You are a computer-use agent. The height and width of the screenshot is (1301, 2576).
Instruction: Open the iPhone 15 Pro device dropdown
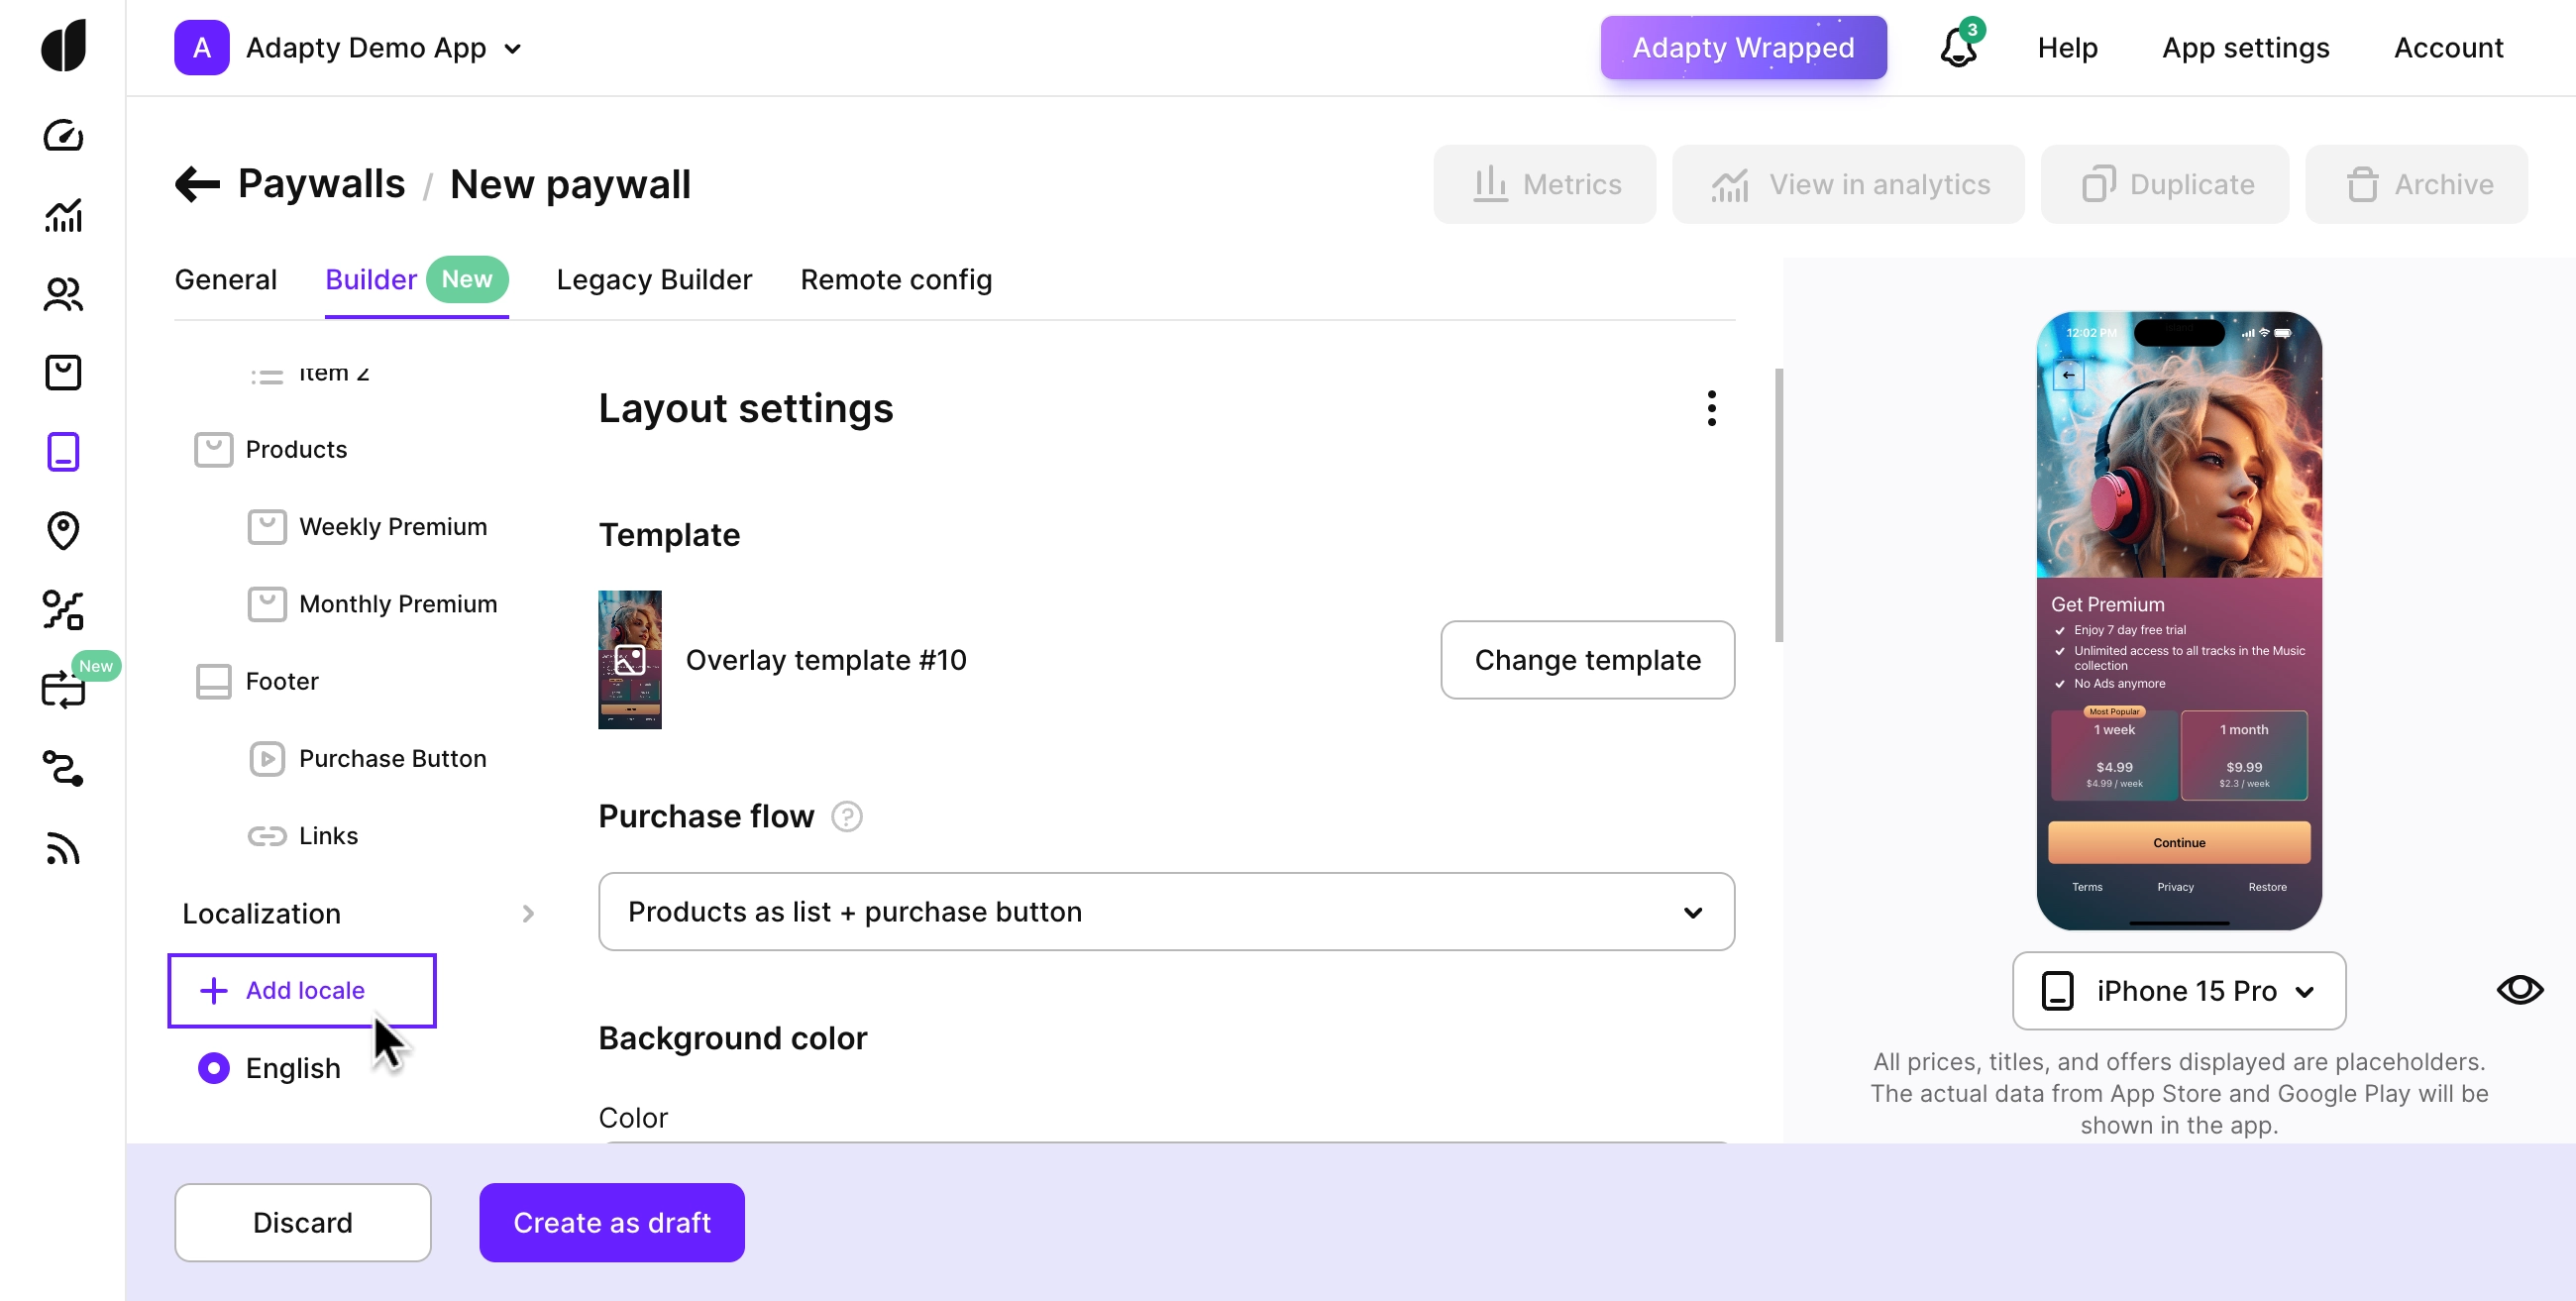(2178, 991)
